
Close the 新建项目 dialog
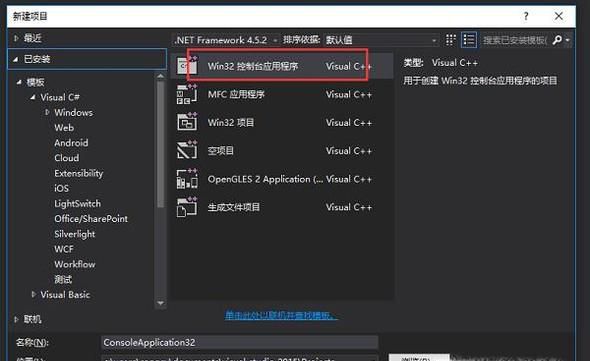tap(559, 16)
